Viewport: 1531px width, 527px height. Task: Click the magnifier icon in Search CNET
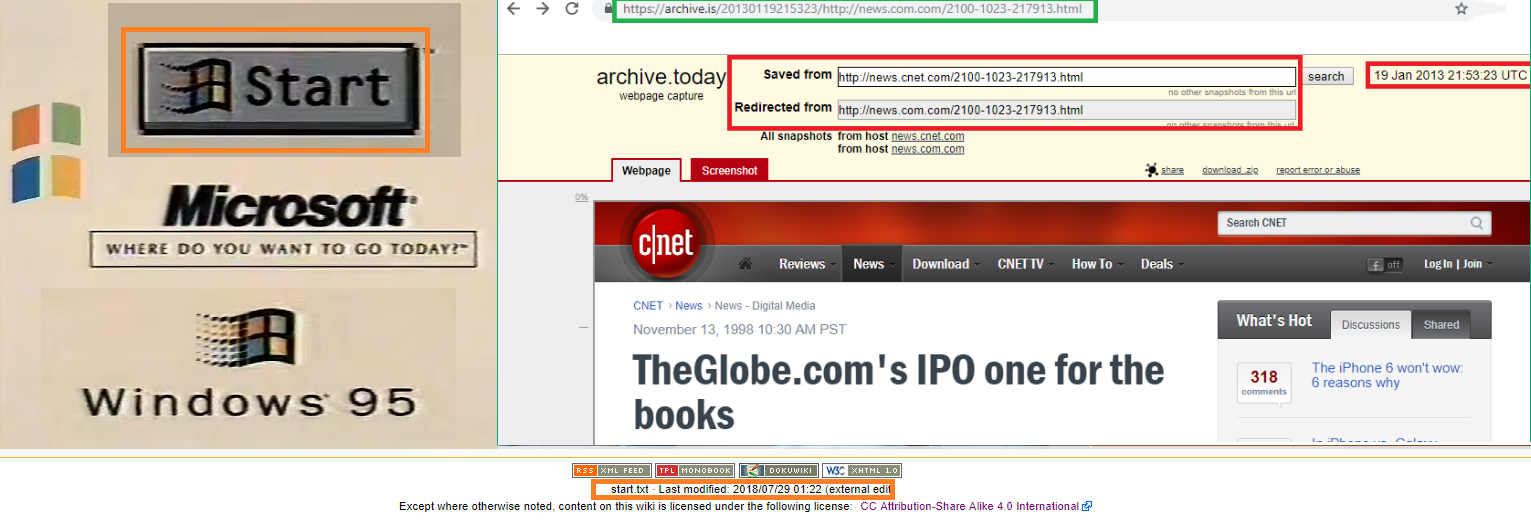(x=1477, y=223)
